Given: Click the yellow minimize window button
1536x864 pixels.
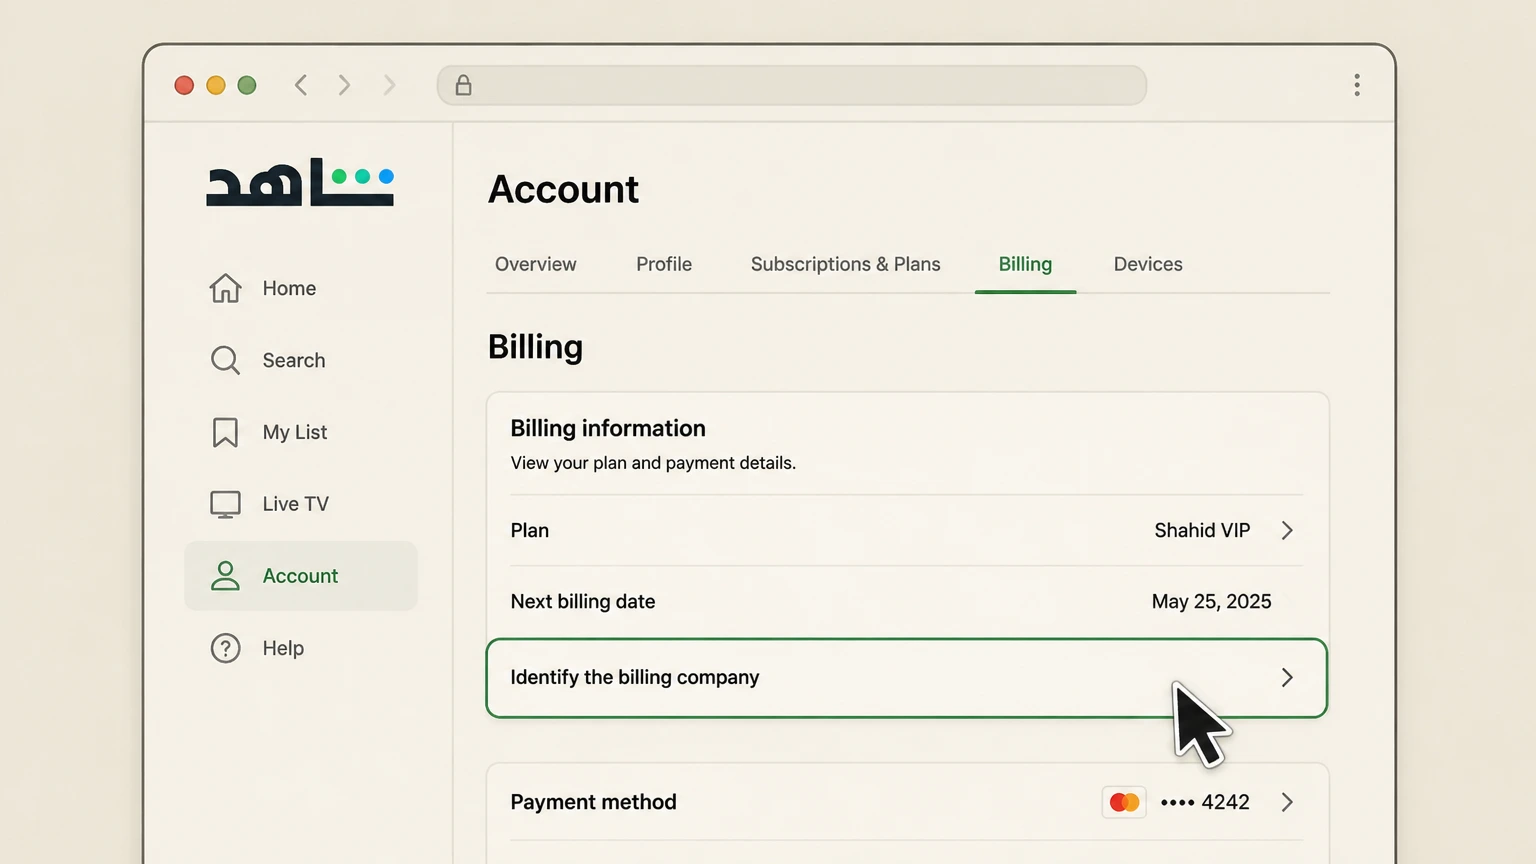Looking at the screenshot, I should pos(216,85).
